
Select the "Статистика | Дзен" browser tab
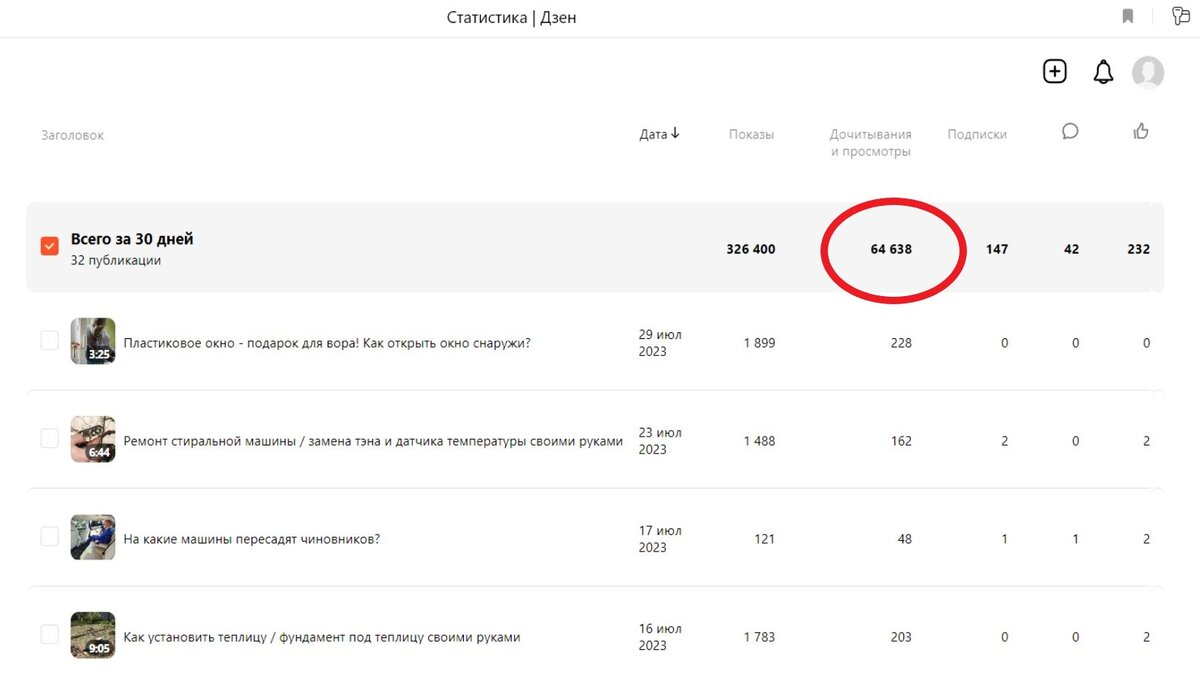pos(512,17)
